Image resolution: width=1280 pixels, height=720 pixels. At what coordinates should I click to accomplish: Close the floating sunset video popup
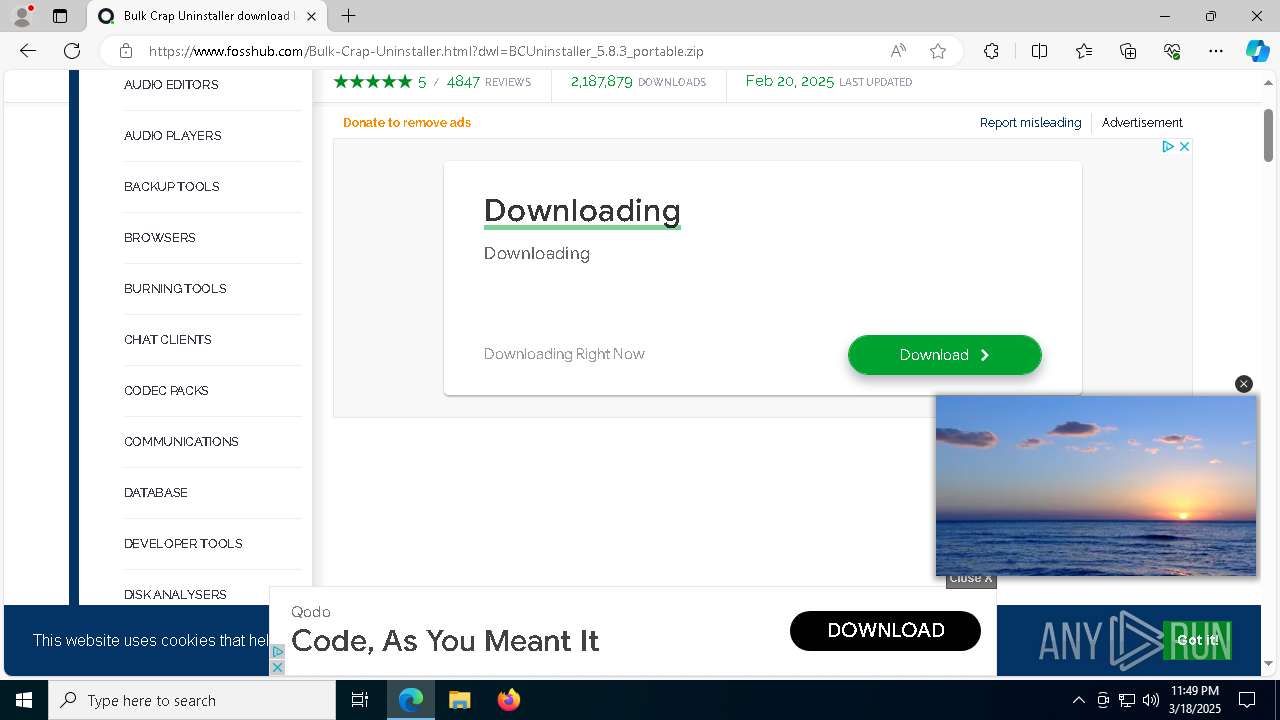[1243, 384]
